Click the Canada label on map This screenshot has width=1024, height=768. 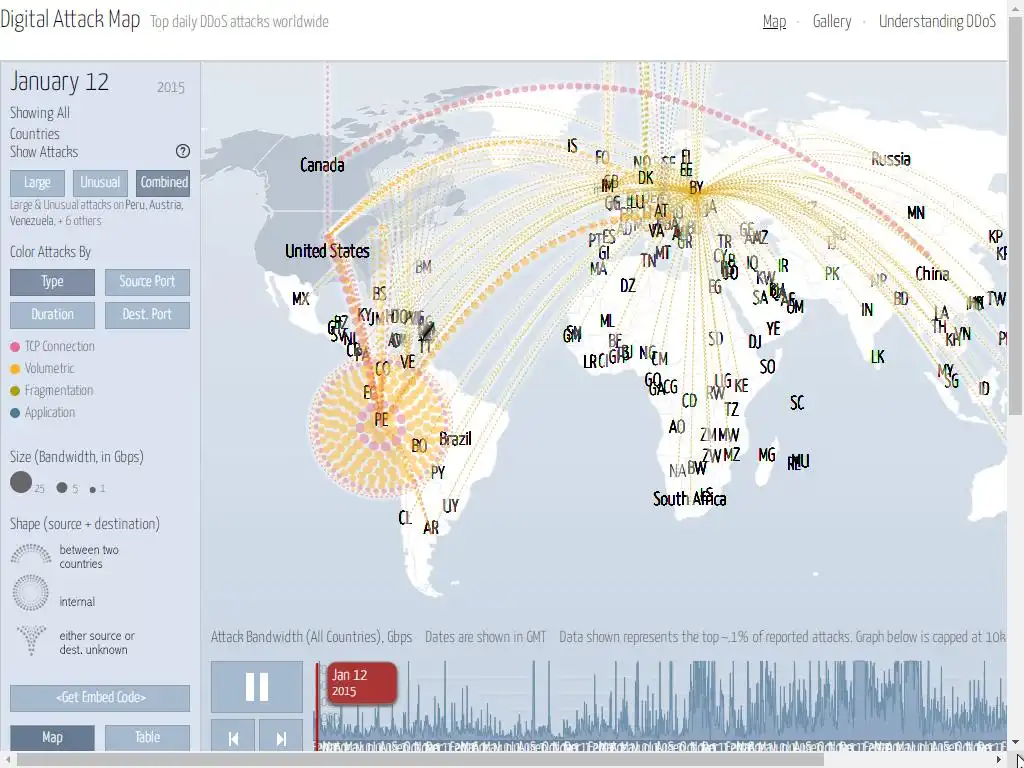[322, 165]
